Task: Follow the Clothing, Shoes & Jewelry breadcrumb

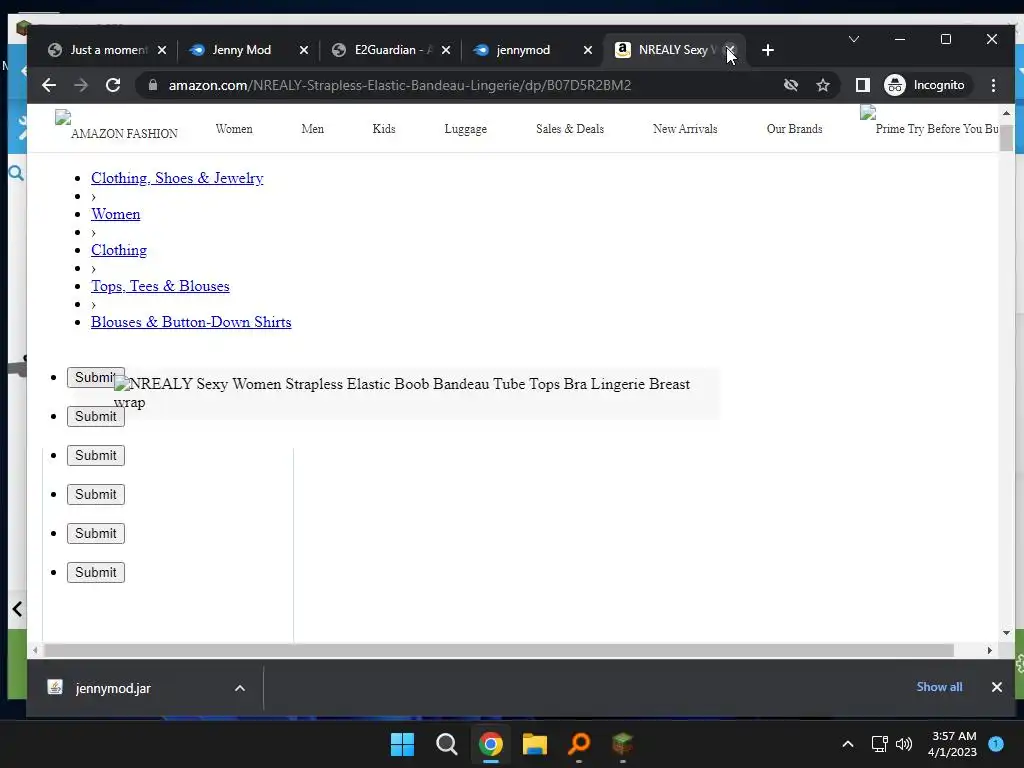Action: coord(177,178)
